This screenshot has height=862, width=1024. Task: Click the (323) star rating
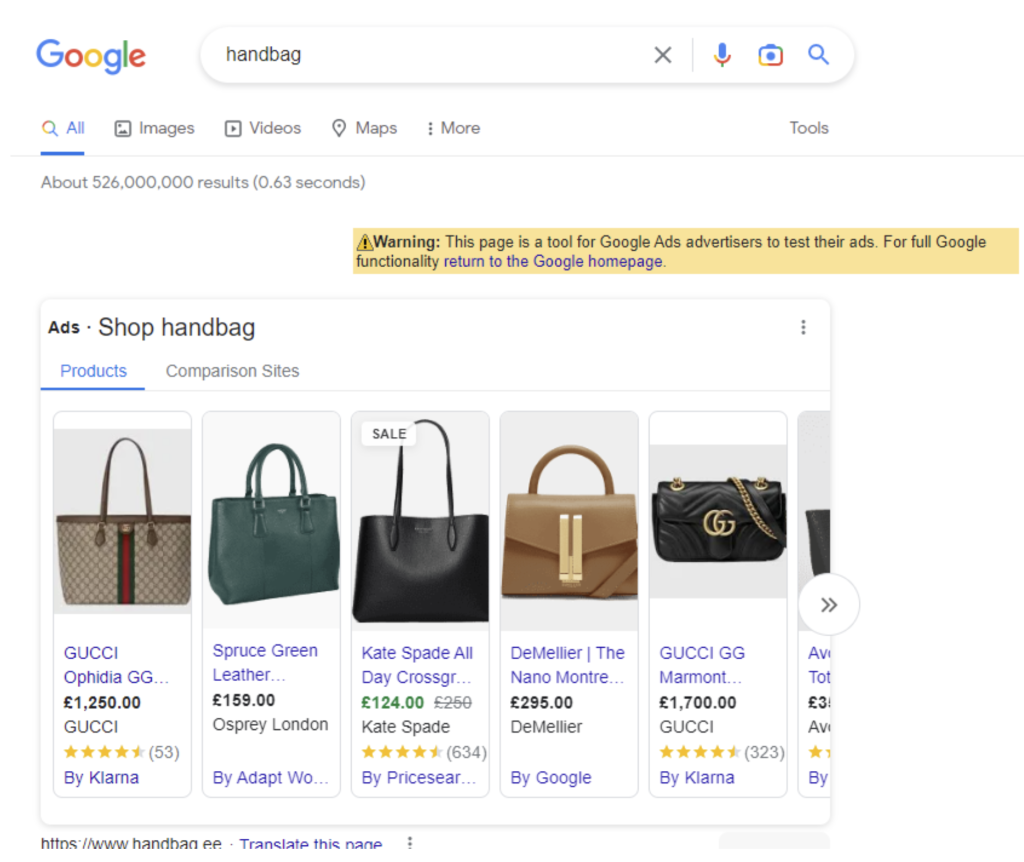point(722,752)
